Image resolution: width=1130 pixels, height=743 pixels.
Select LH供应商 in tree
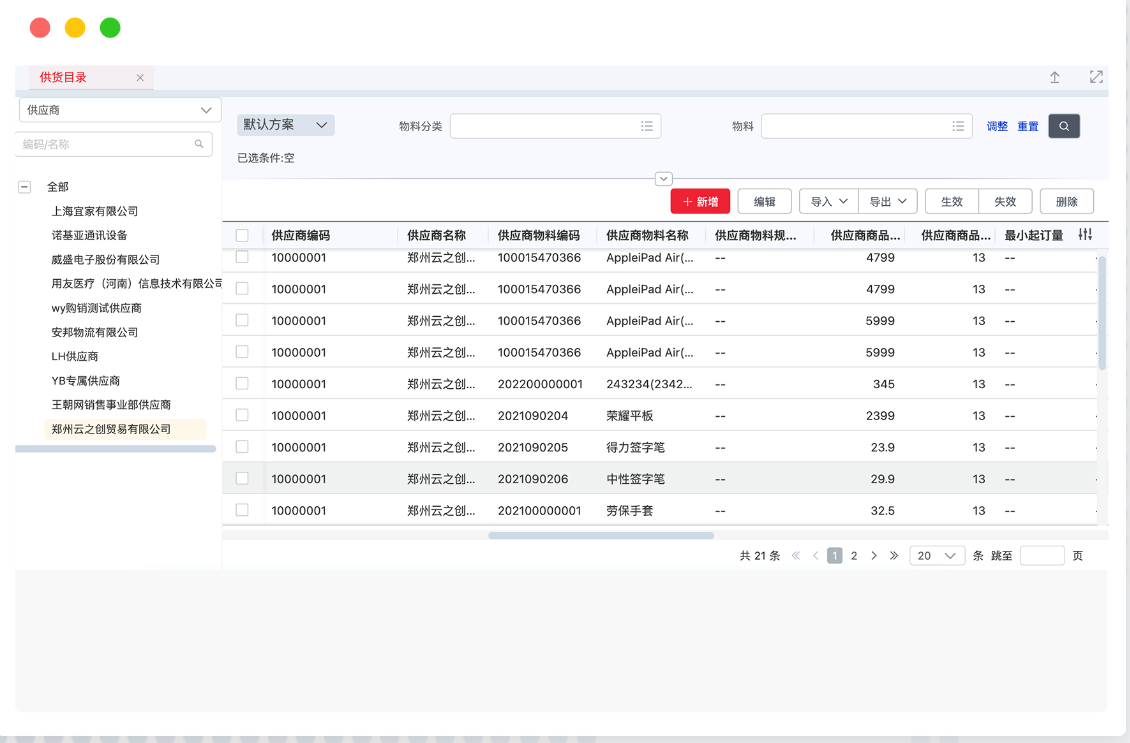click(74, 356)
